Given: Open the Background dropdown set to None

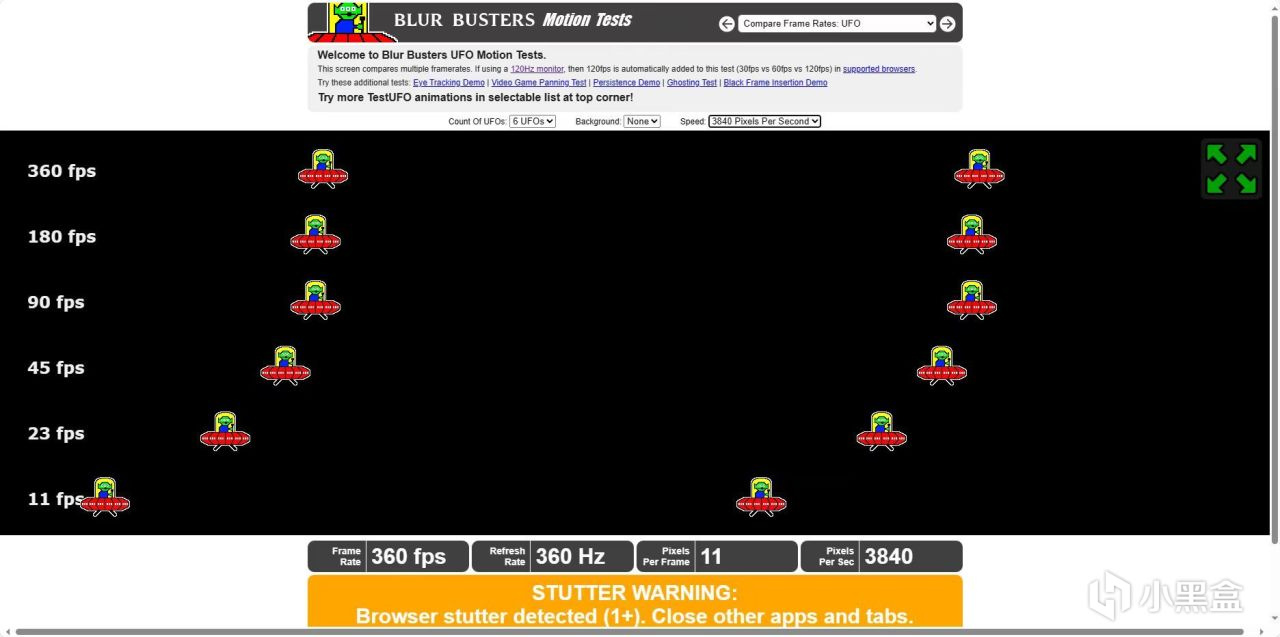Looking at the screenshot, I should pos(642,121).
